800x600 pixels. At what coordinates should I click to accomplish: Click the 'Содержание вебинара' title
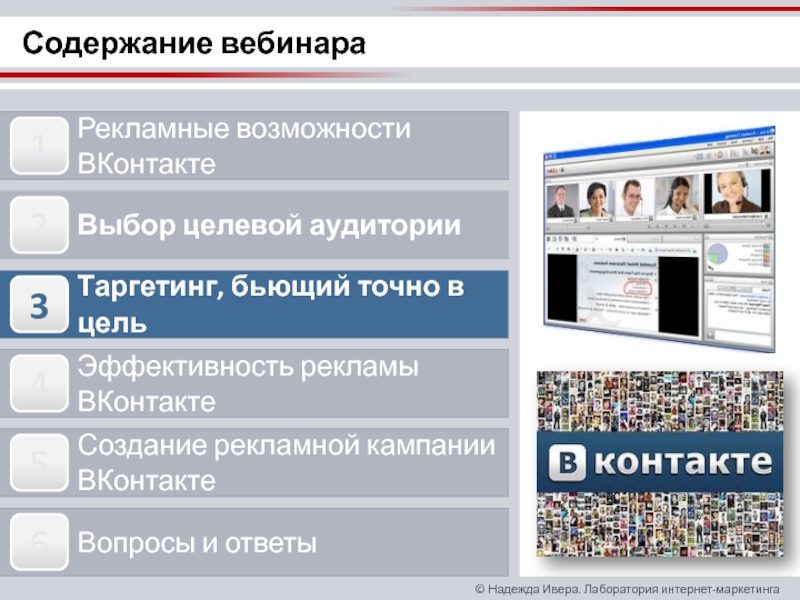(x=194, y=43)
